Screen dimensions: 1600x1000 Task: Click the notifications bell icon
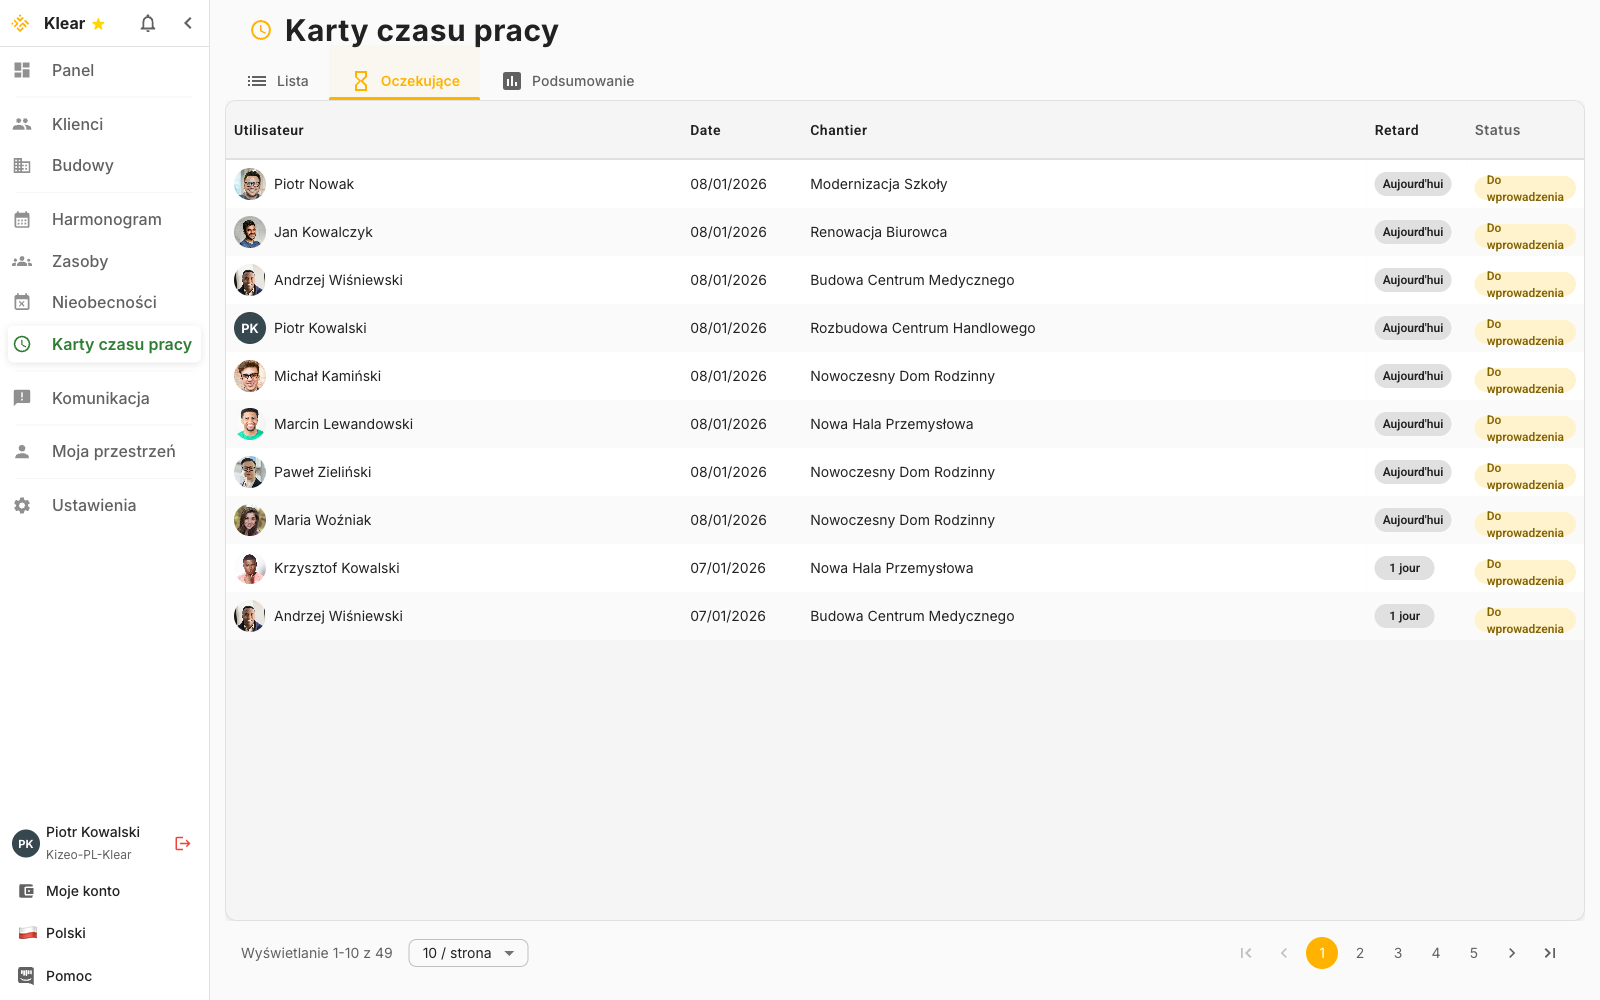(x=148, y=23)
